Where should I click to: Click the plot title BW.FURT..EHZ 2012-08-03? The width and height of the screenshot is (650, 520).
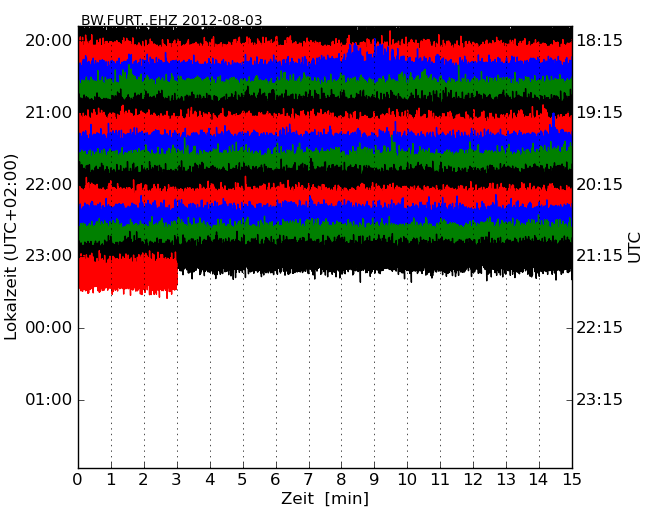[x=171, y=20]
